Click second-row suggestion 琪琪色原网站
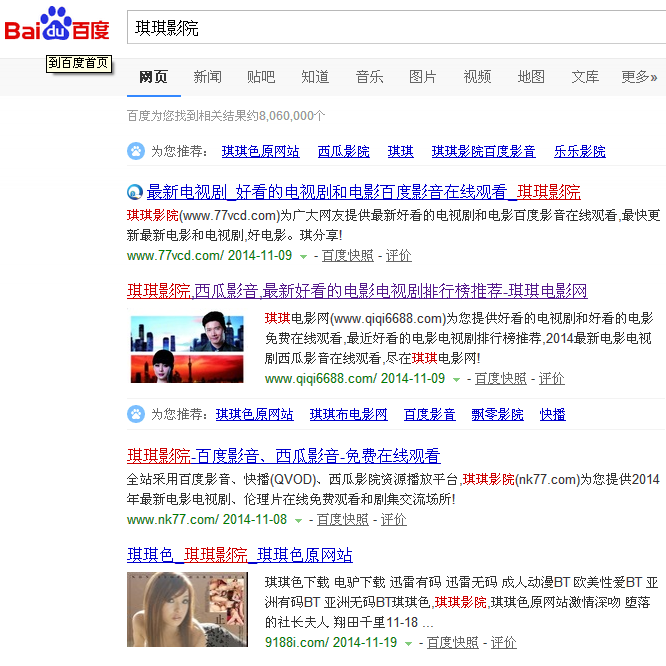 (x=255, y=414)
